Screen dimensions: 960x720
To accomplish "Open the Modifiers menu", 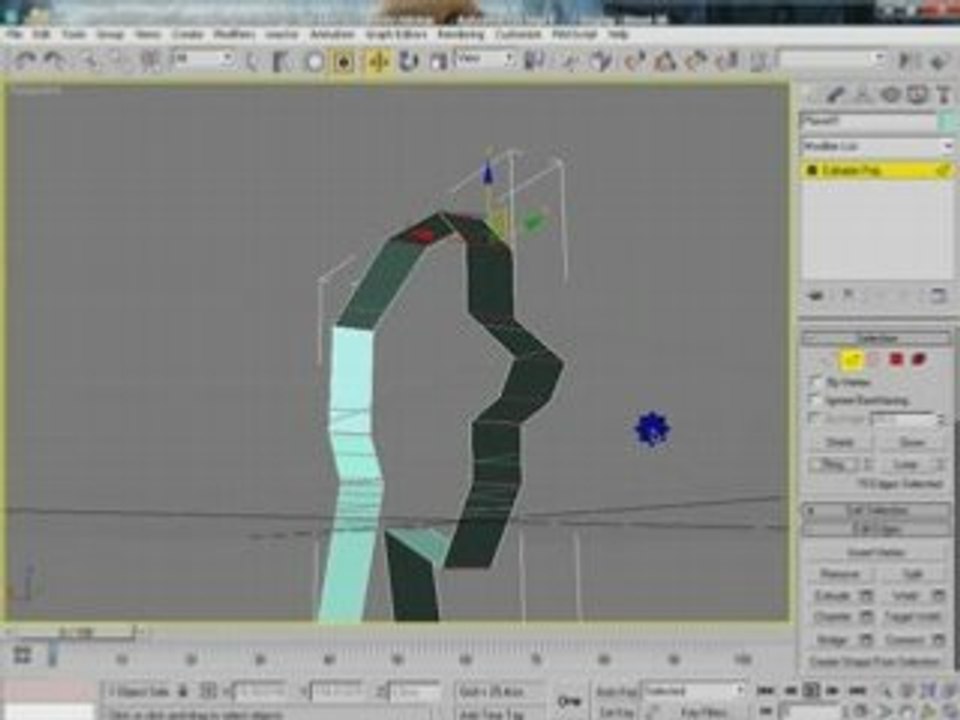I will [x=234, y=34].
